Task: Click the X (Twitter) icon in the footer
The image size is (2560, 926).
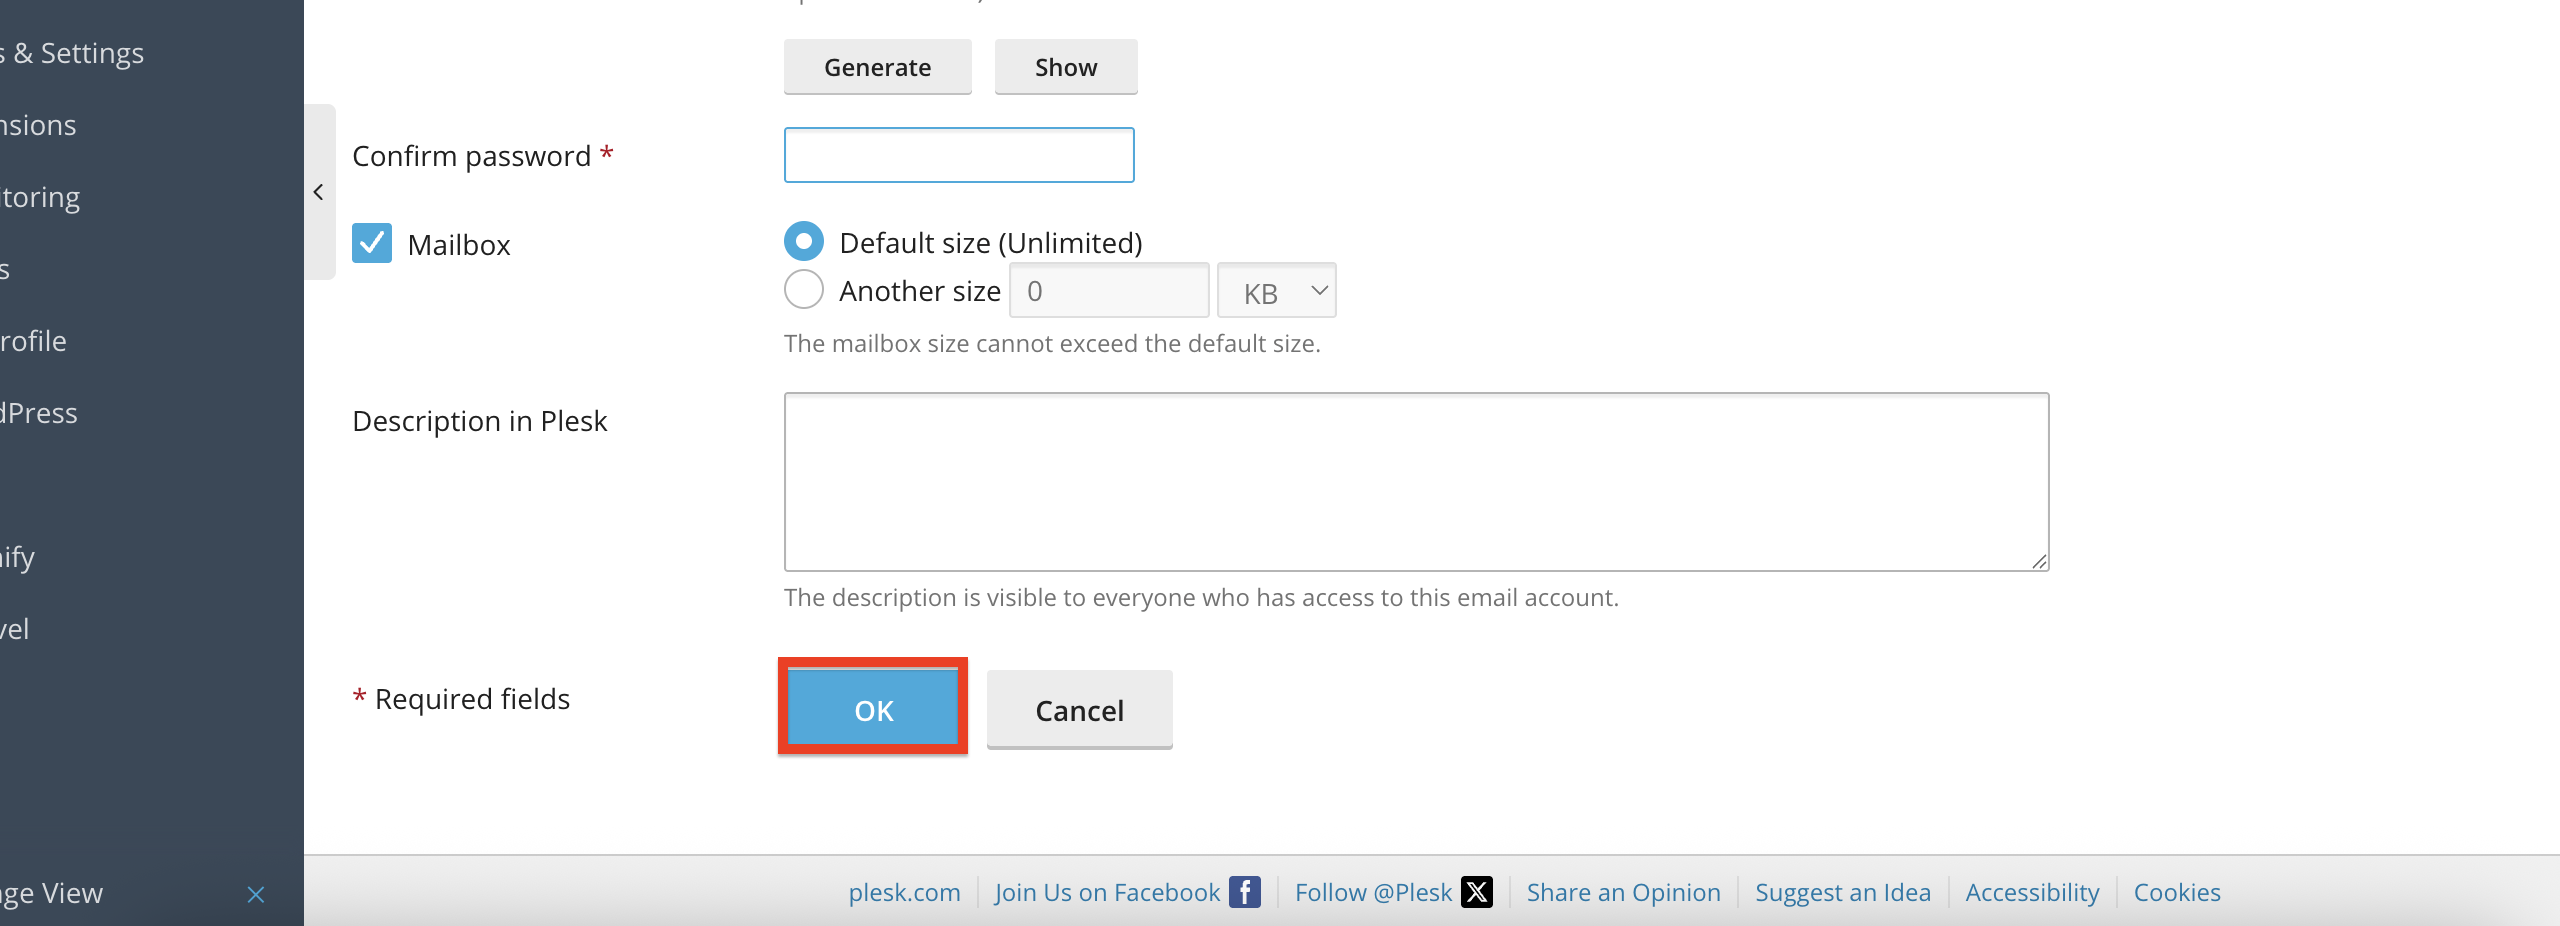Action: 1476,891
